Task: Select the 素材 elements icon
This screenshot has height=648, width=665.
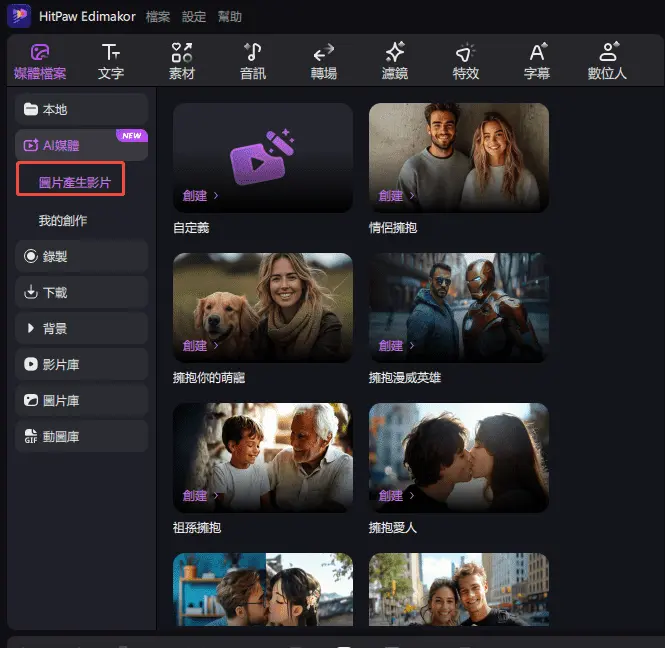Action: coord(182,61)
